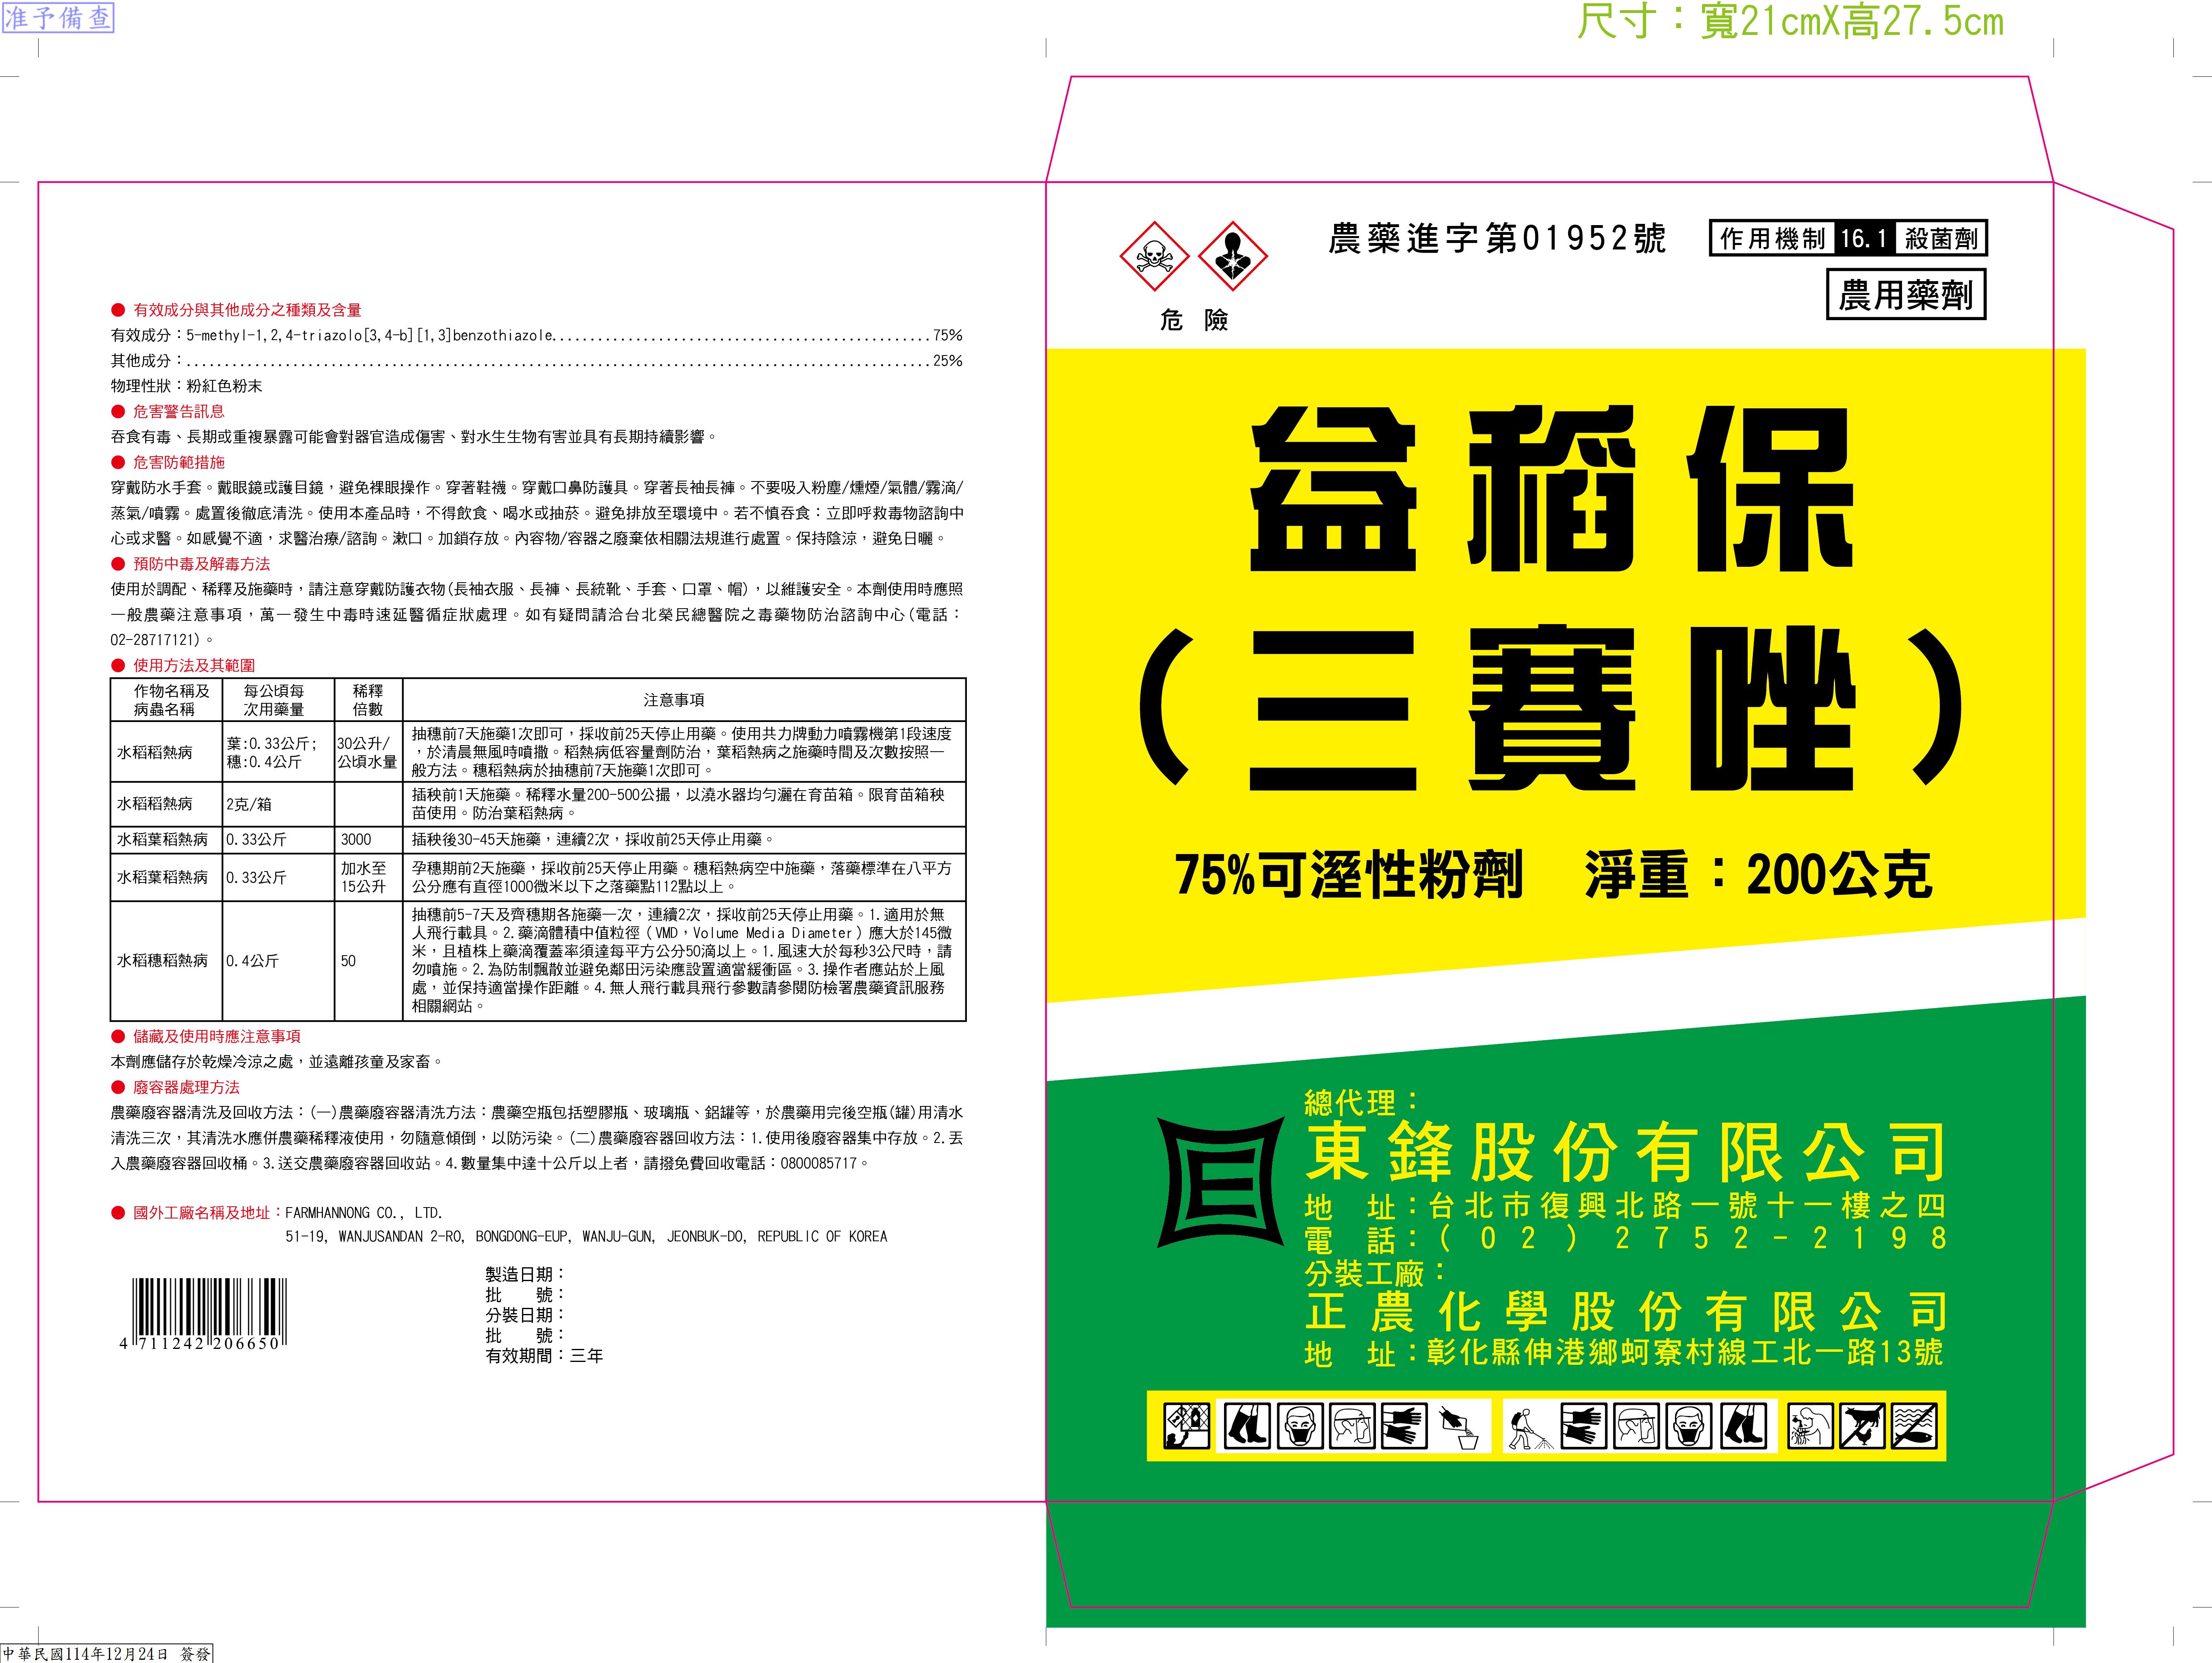This screenshot has width=2212, height=1663.
Task: Click the 使用方法及其範圍 section heading
Action: (194, 665)
